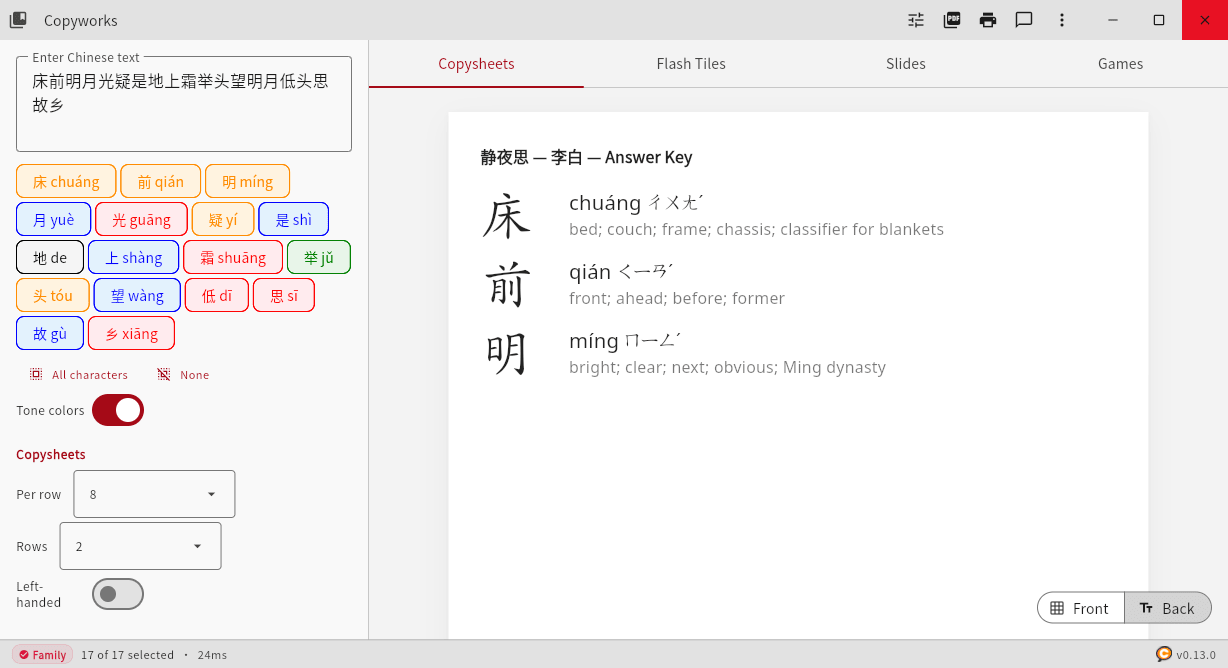The width and height of the screenshot is (1228, 668).
Task: Disable the Tone colors toggle
Action: point(117,410)
